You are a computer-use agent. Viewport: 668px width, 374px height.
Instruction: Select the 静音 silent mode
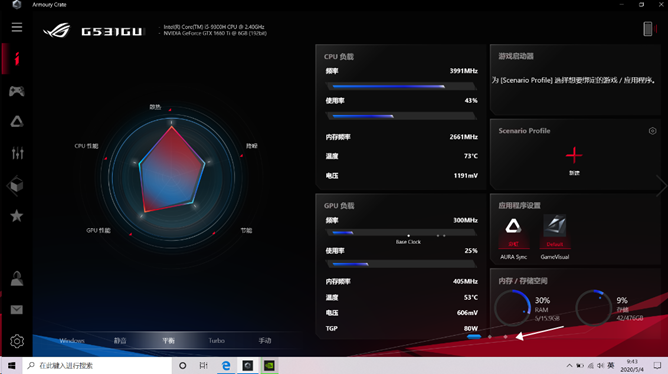120,340
